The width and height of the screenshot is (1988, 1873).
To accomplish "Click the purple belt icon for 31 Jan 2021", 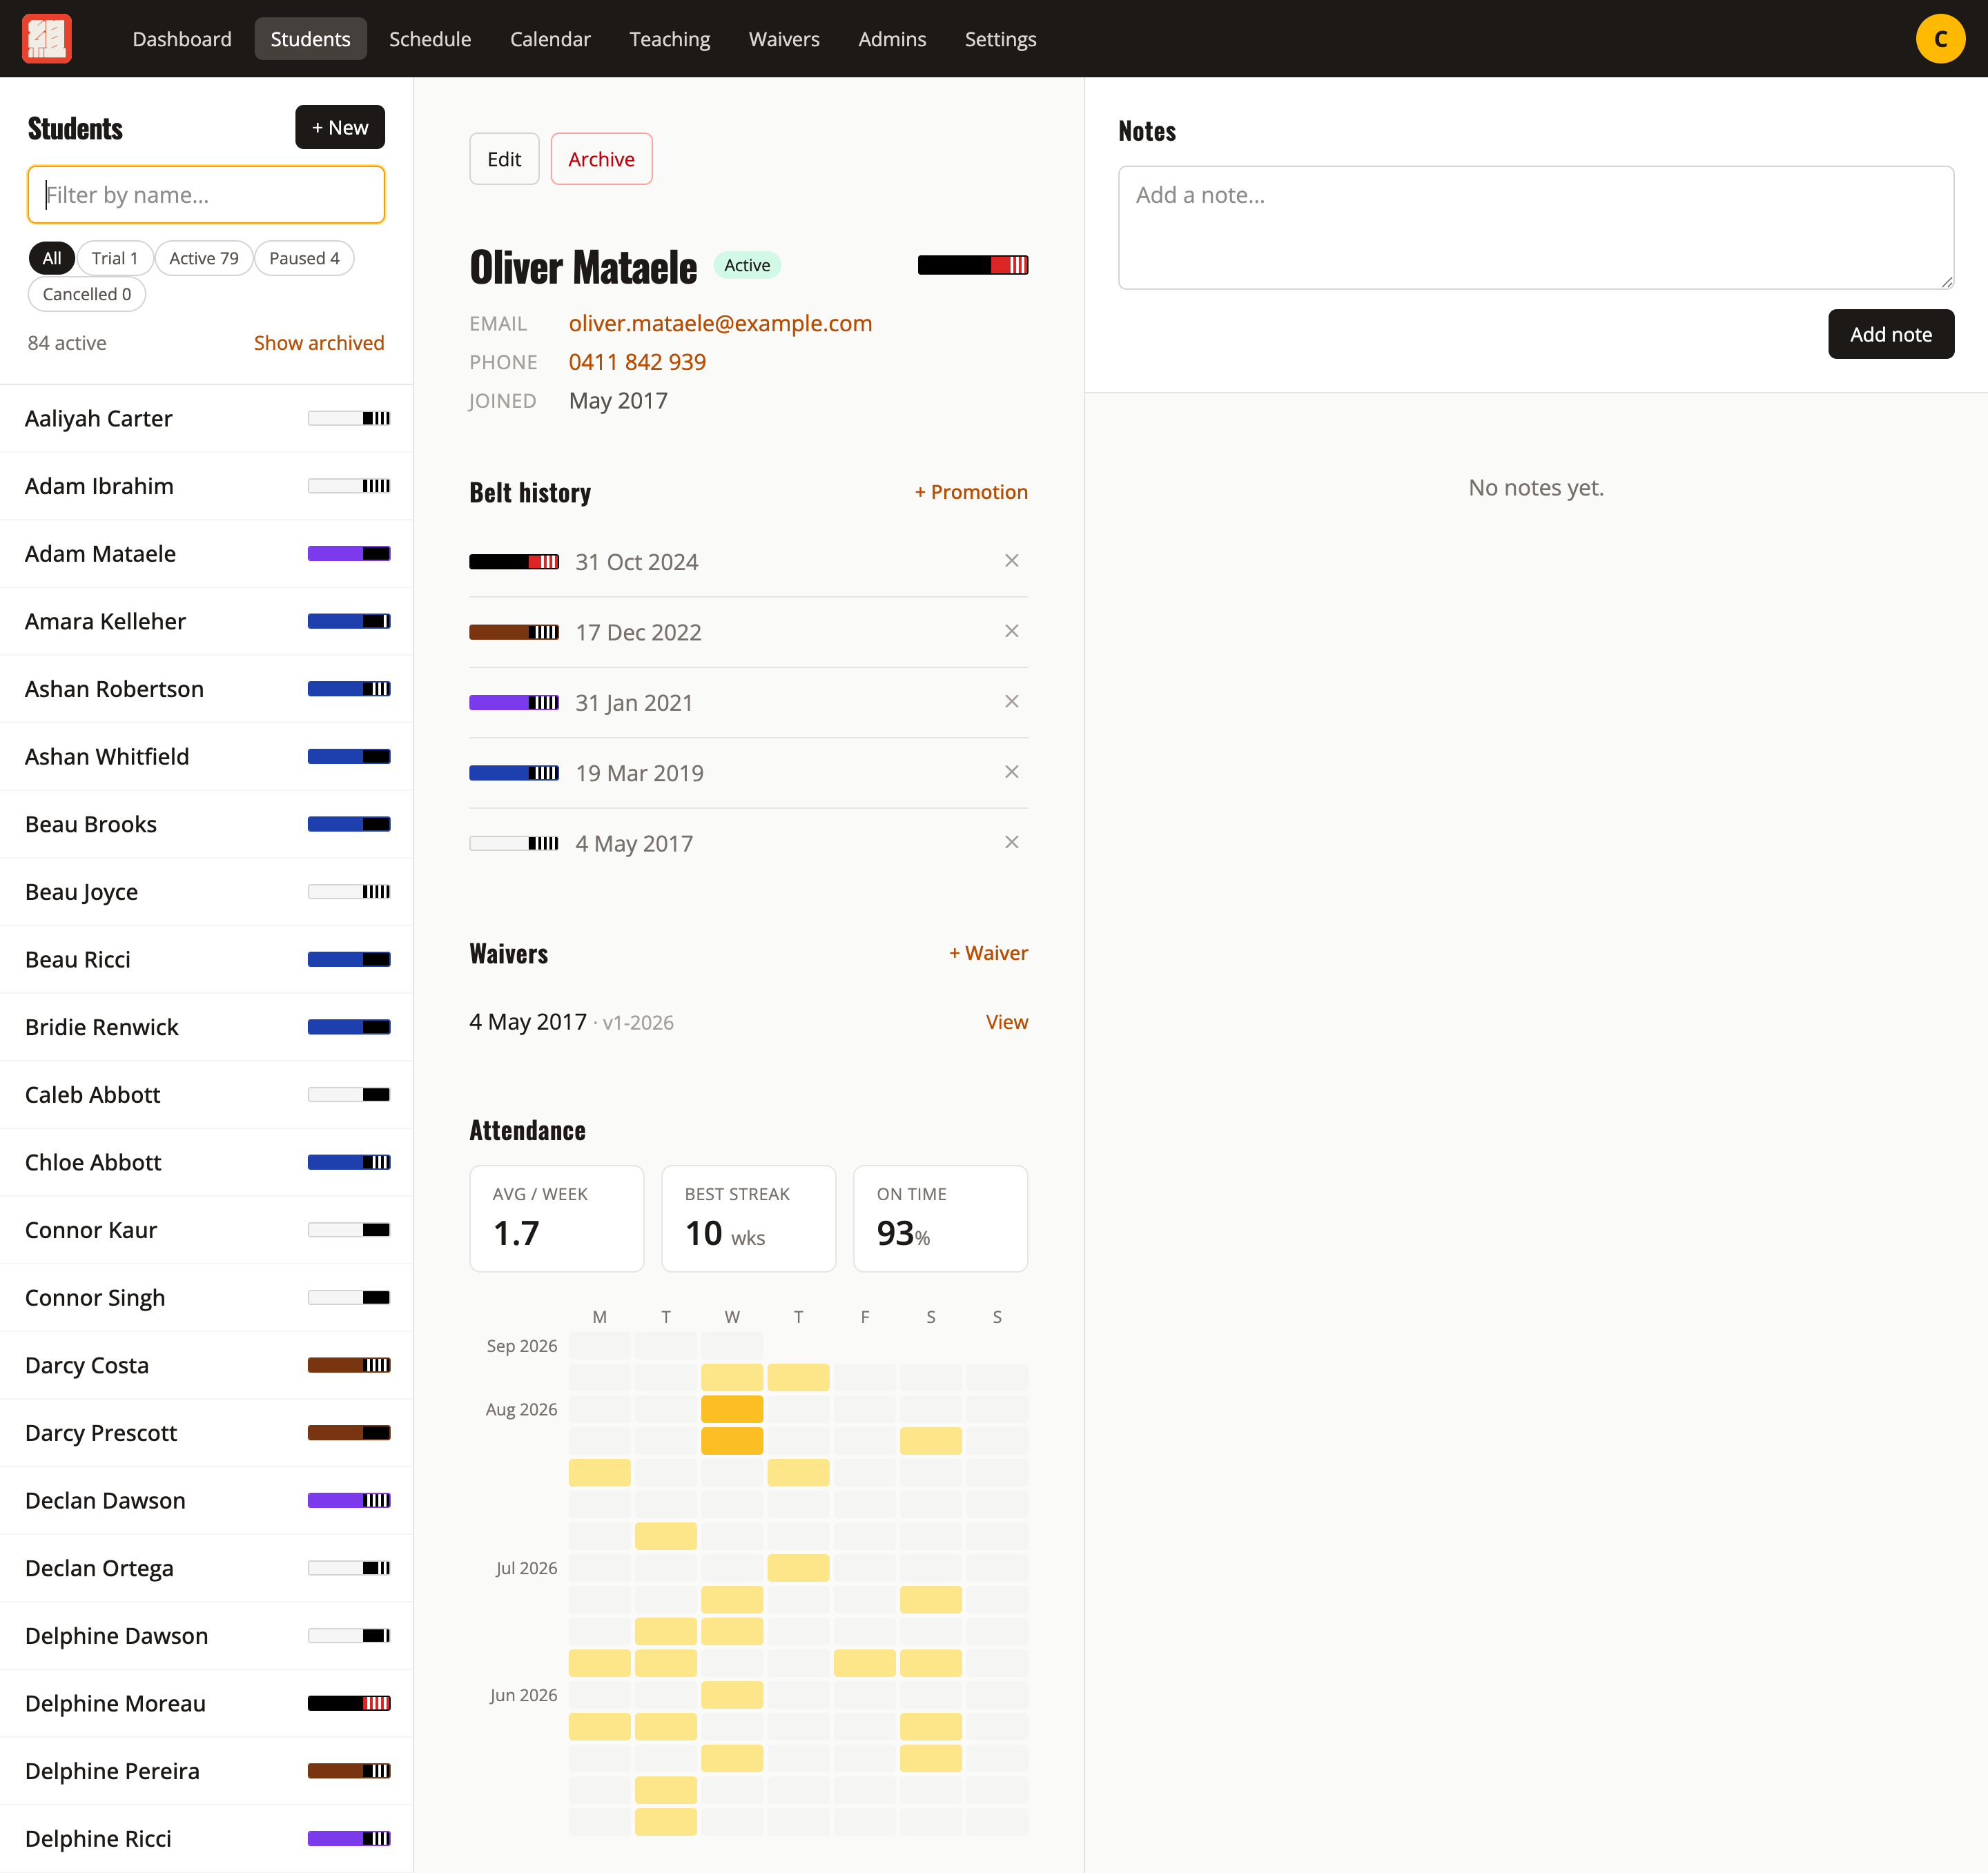I will [x=514, y=703].
